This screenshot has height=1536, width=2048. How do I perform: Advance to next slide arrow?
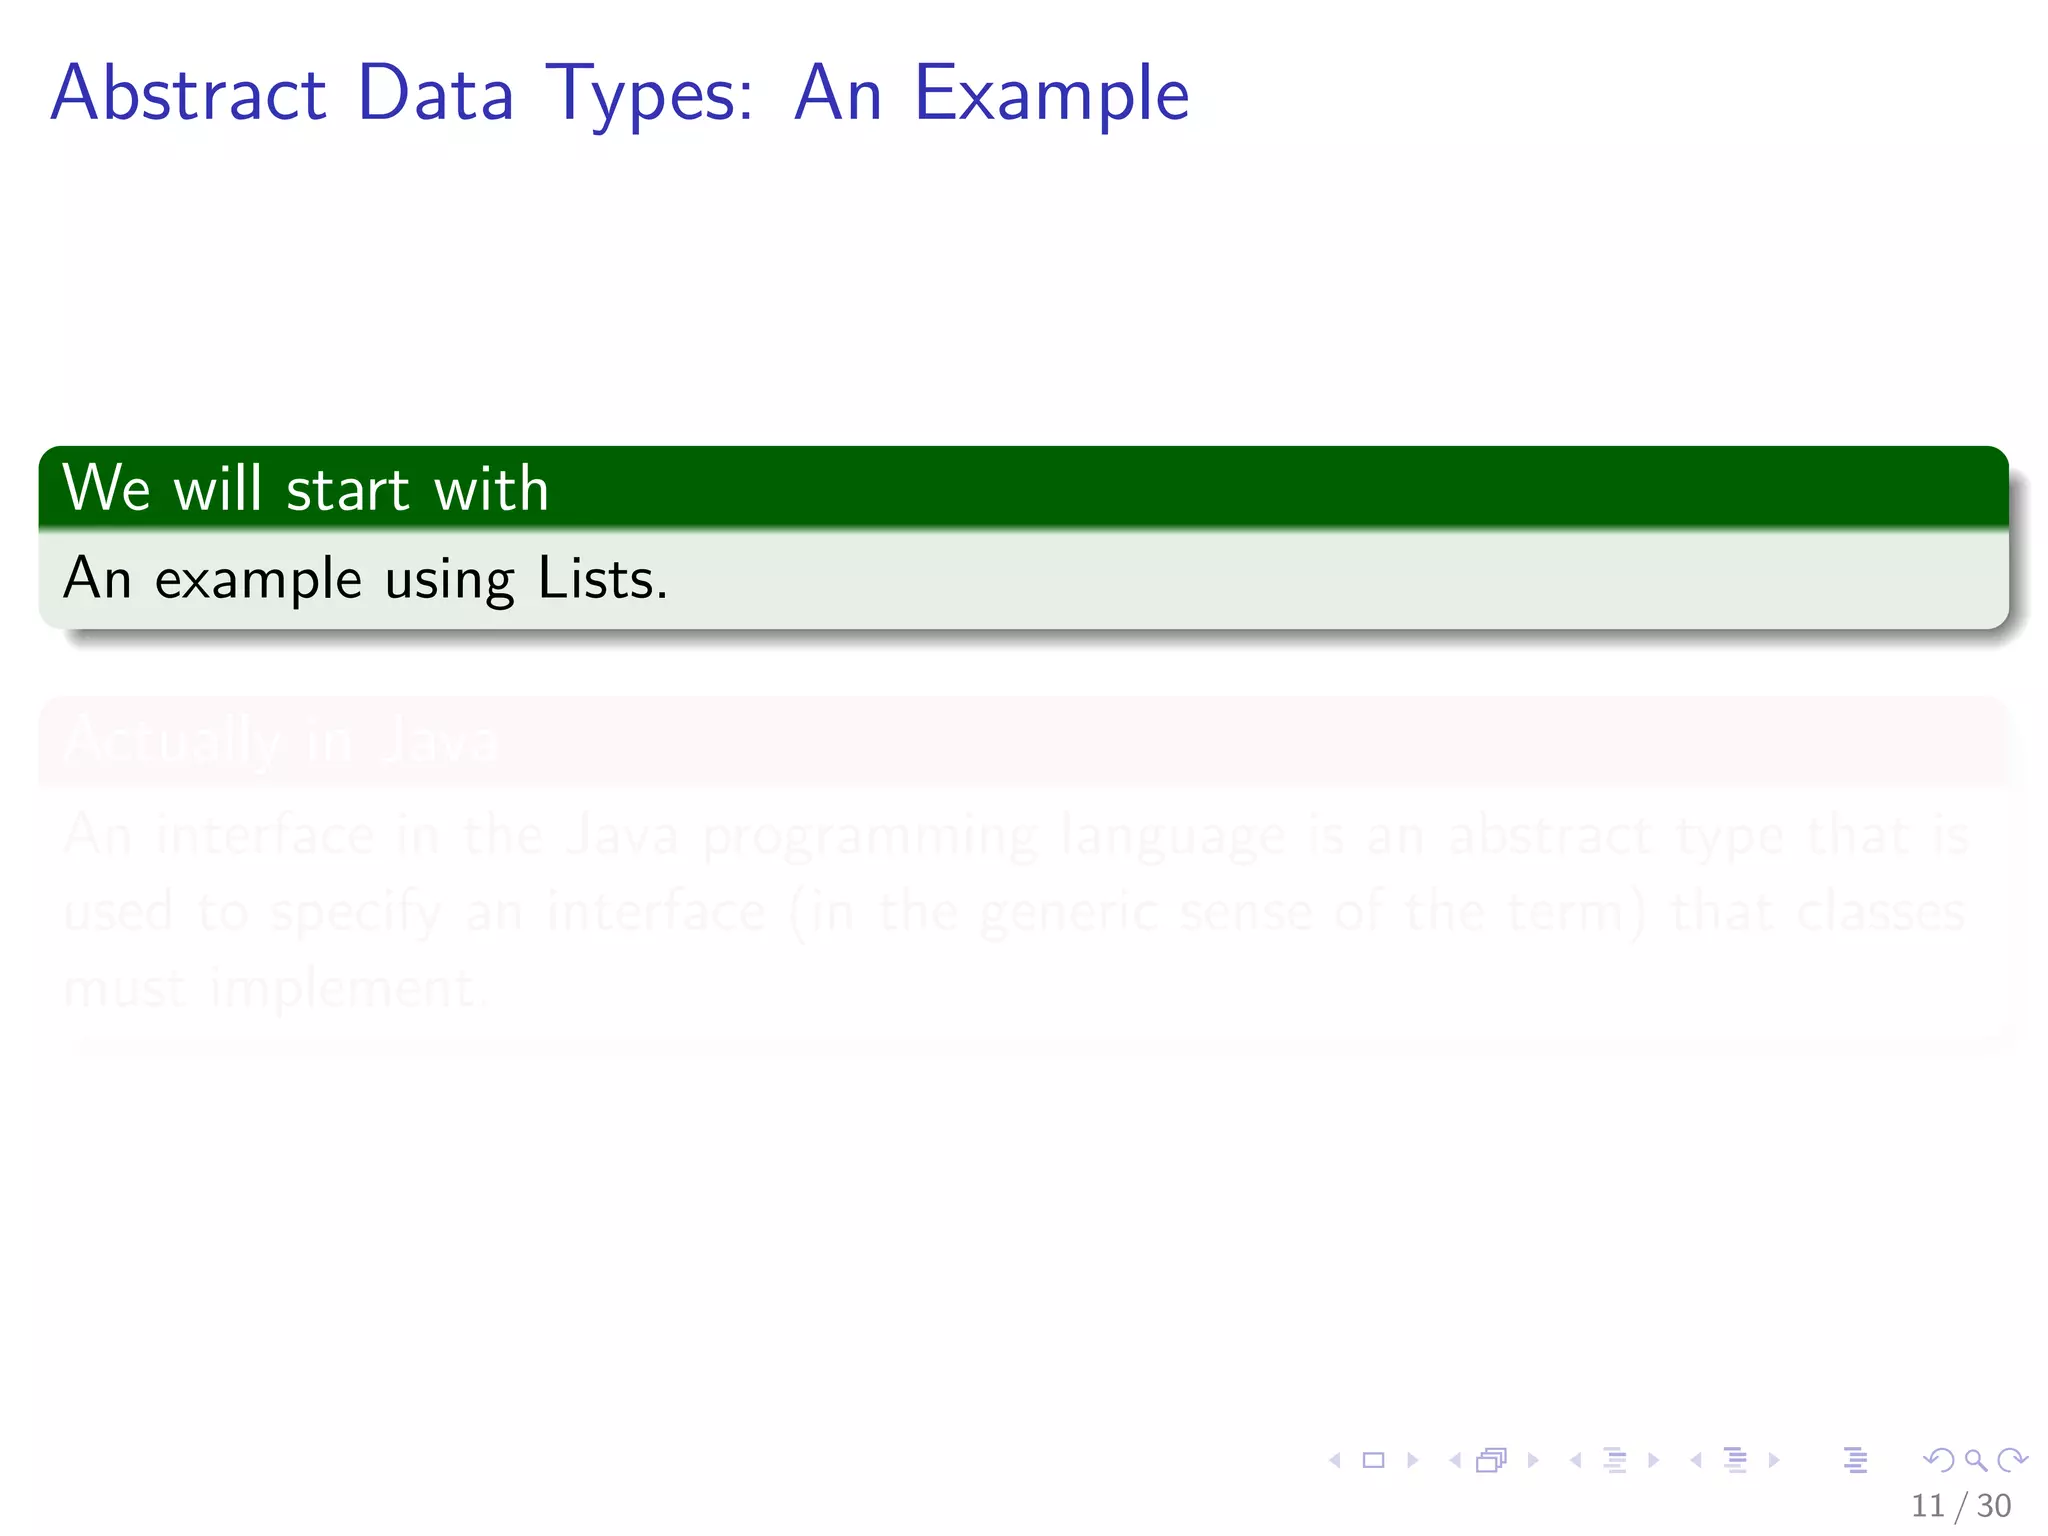tap(1413, 1461)
